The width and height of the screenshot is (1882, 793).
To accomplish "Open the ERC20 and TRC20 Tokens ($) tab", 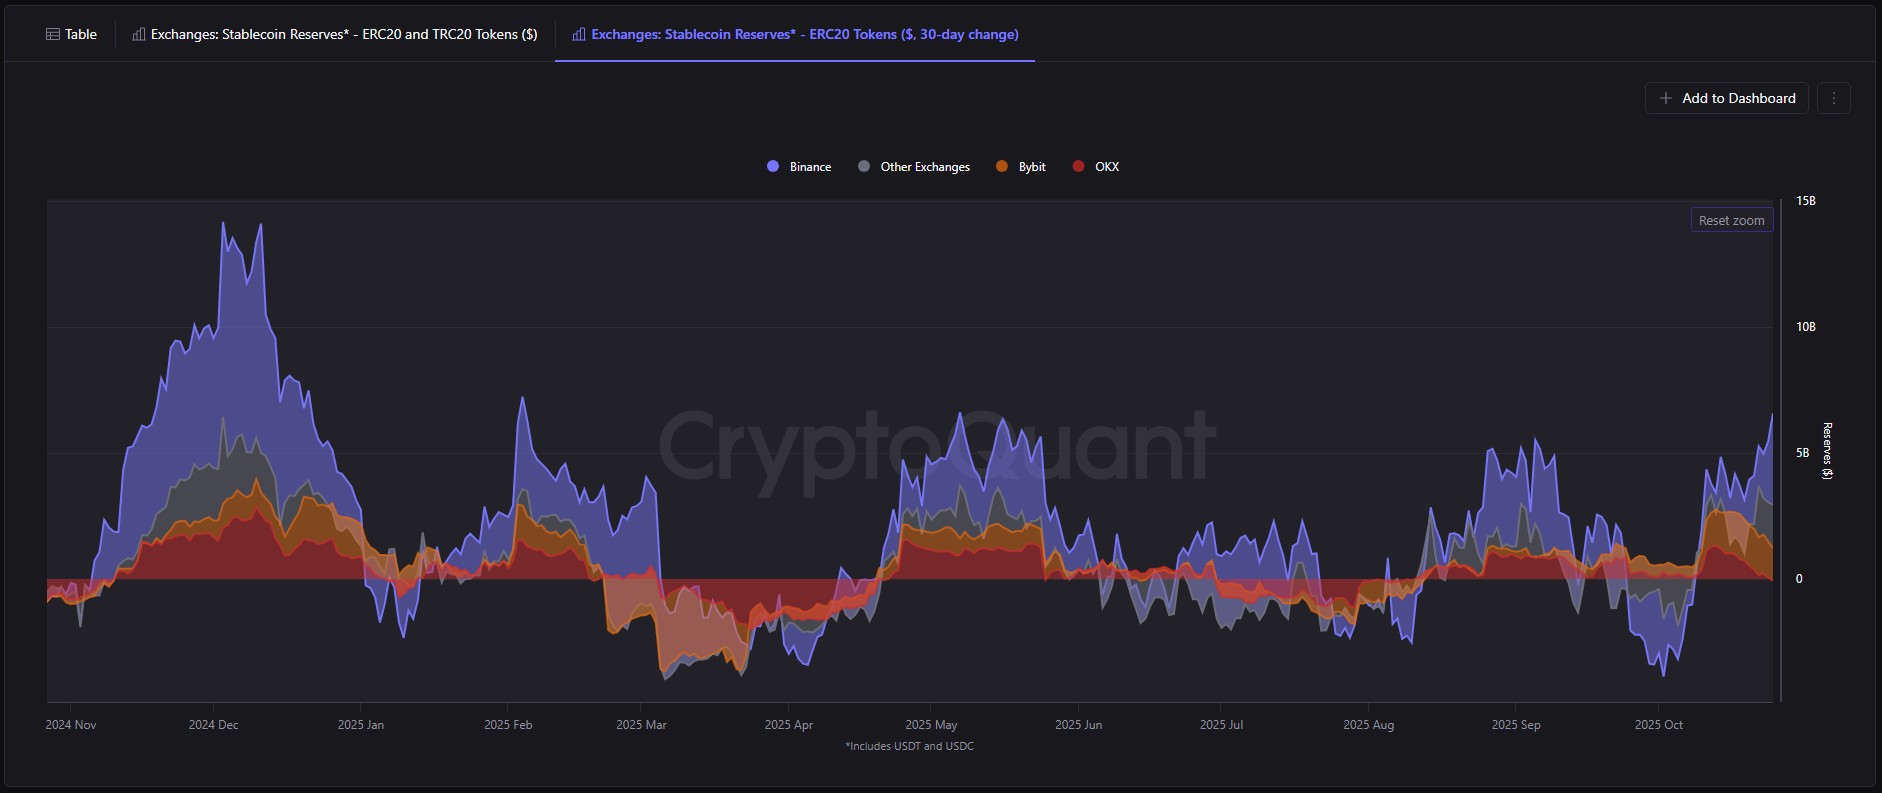I will click(x=344, y=34).
